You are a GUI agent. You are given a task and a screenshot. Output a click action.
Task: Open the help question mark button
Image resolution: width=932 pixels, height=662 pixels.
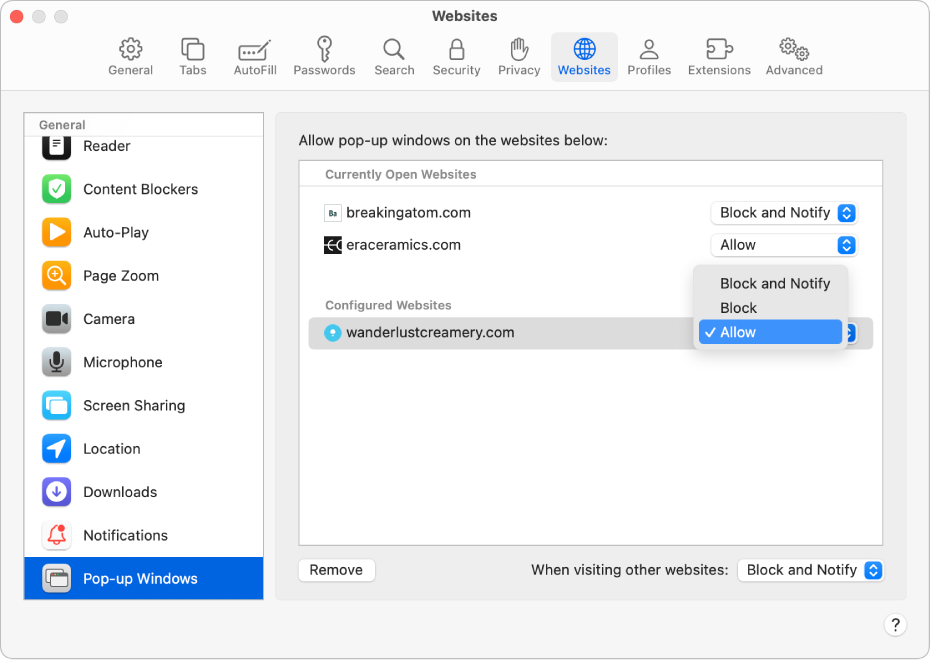pos(895,624)
